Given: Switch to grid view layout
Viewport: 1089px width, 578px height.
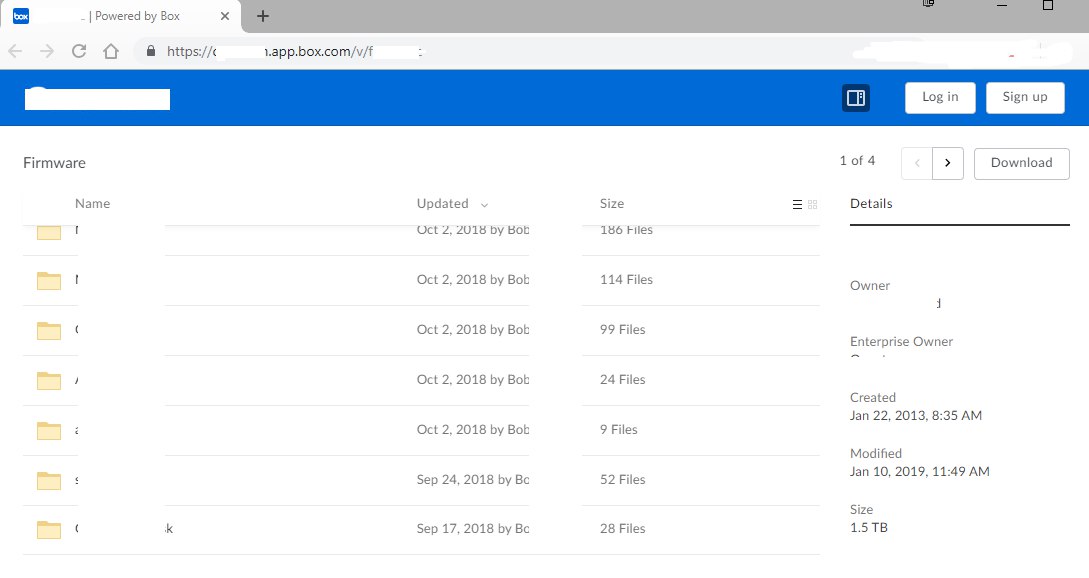Looking at the screenshot, I should click(812, 204).
